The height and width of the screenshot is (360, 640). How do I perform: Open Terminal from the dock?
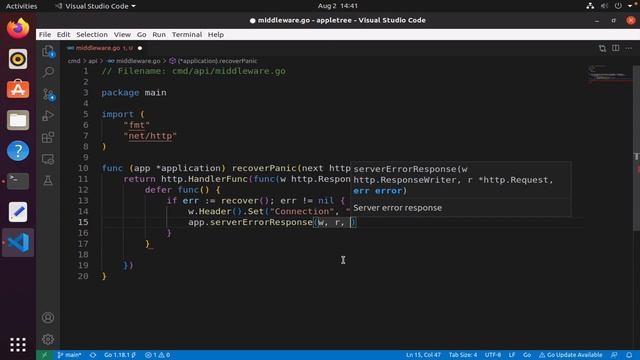tap(18, 181)
